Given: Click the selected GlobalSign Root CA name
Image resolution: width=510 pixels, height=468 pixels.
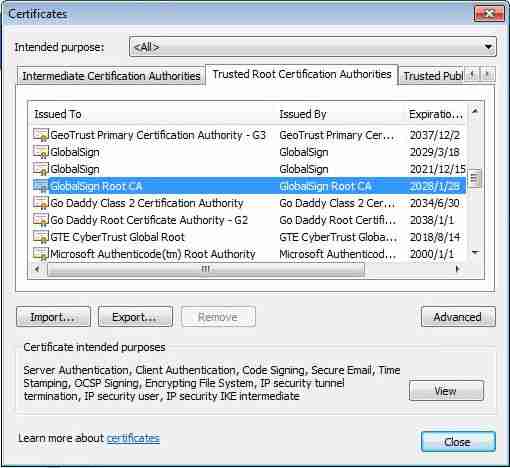Looking at the screenshot, I should click(96, 186).
